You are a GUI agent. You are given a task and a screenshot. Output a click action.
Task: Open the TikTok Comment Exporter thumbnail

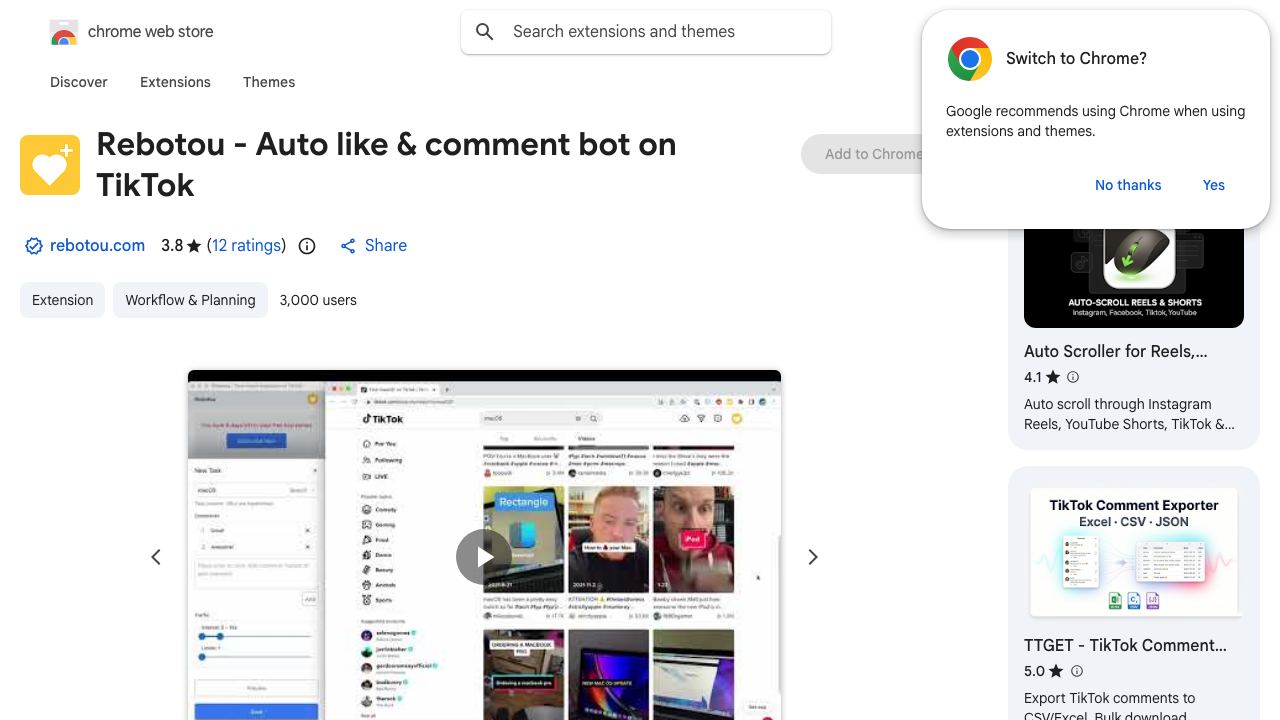(x=1134, y=552)
